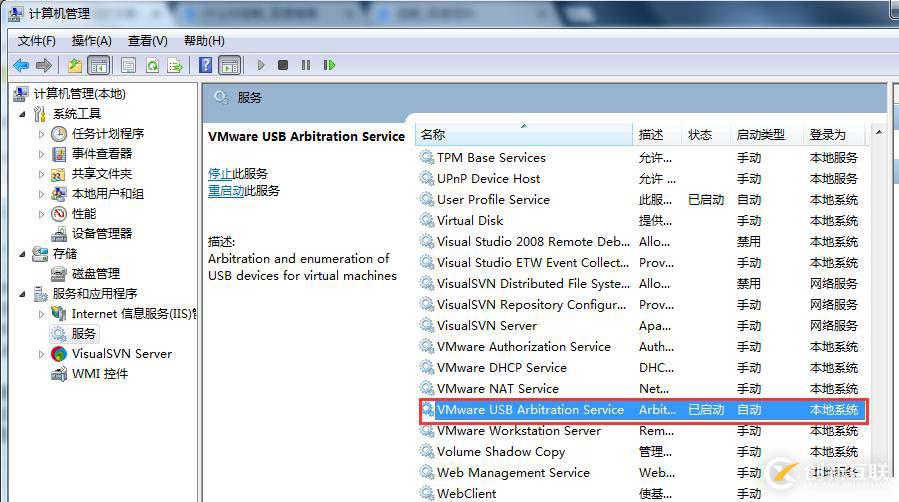Collapse the 服务和应用程序 node
The height and width of the screenshot is (502, 899).
pos(22,294)
